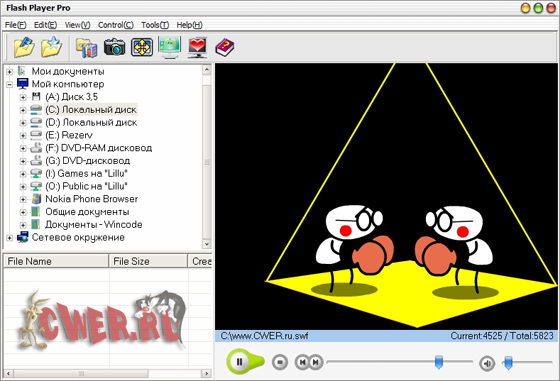The width and height of the screenshot is (560, 381).
Task: Expand the Мои документы tree node
Action: coord(10,72)
